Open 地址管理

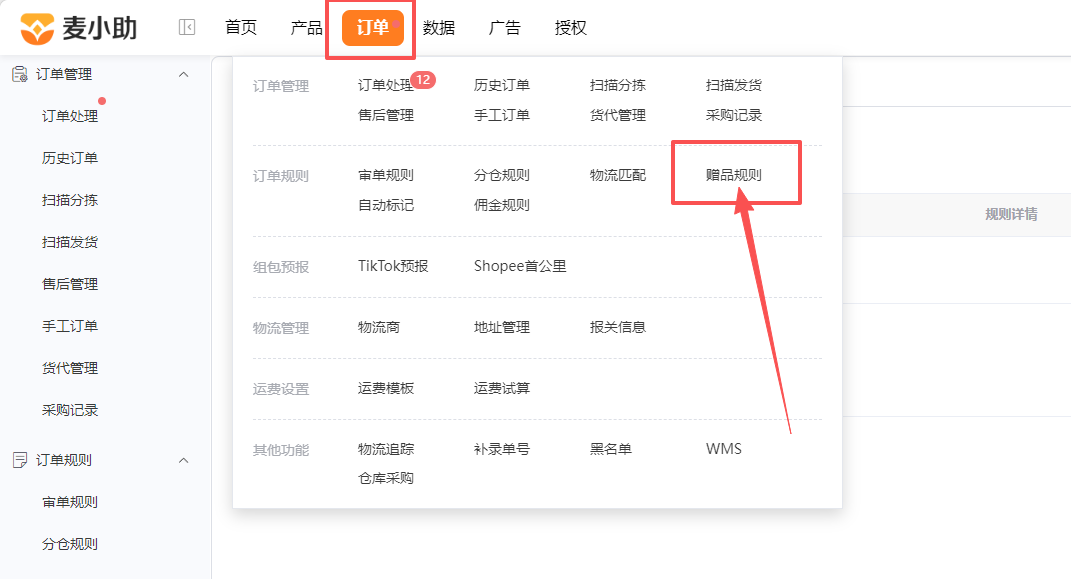pos(502,328)
